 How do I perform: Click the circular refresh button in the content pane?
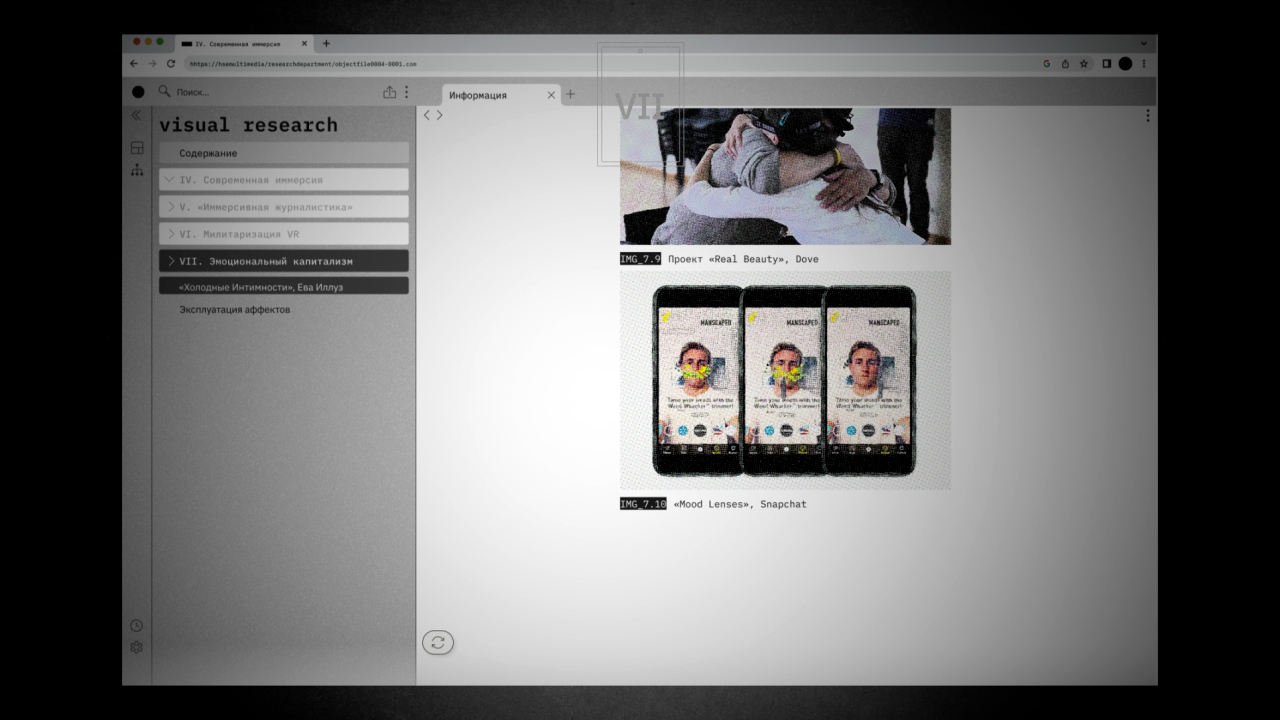click(x=438, y=643)
